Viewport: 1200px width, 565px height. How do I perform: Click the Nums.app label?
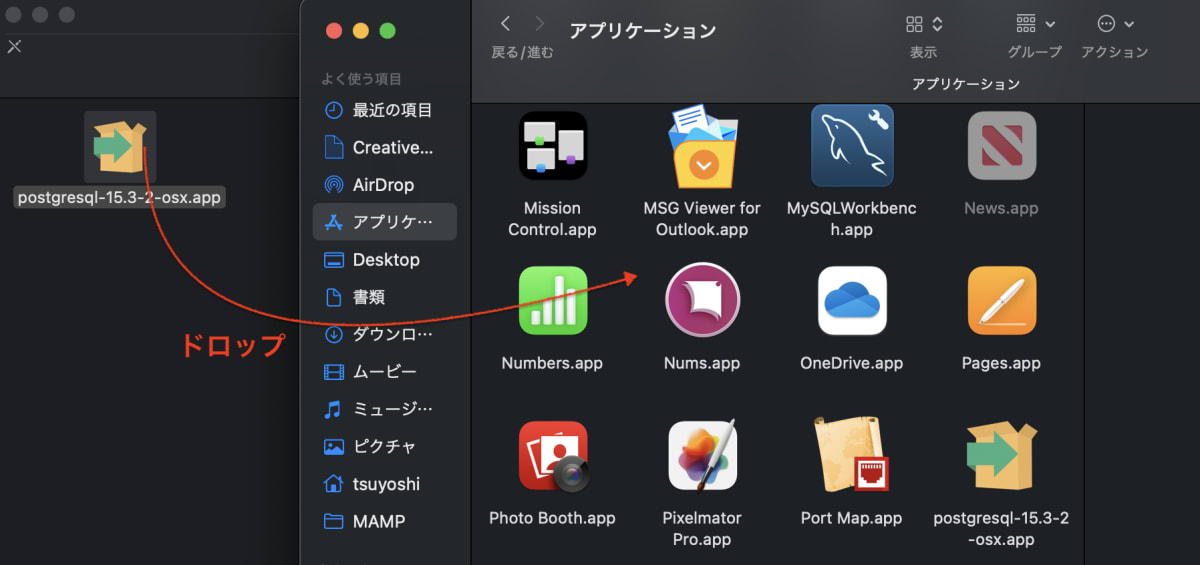tap(702, 363)
